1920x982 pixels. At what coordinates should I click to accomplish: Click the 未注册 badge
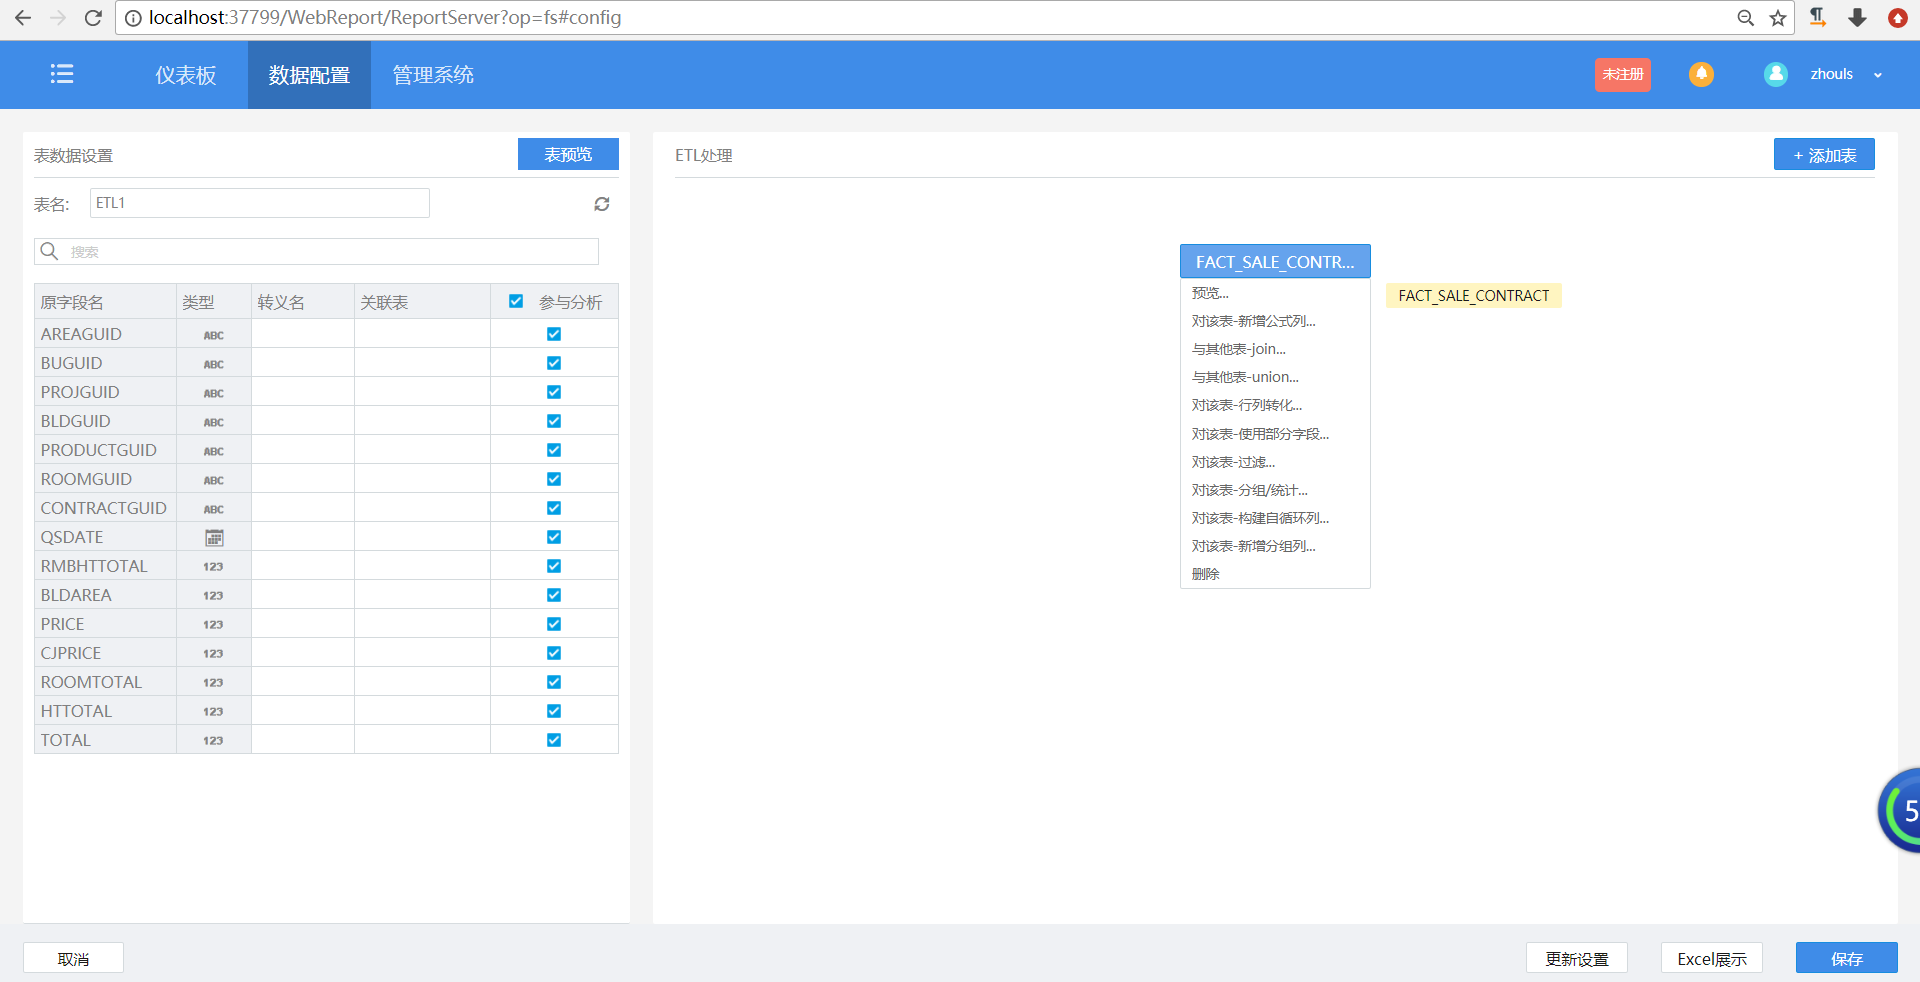[1623, 74]
